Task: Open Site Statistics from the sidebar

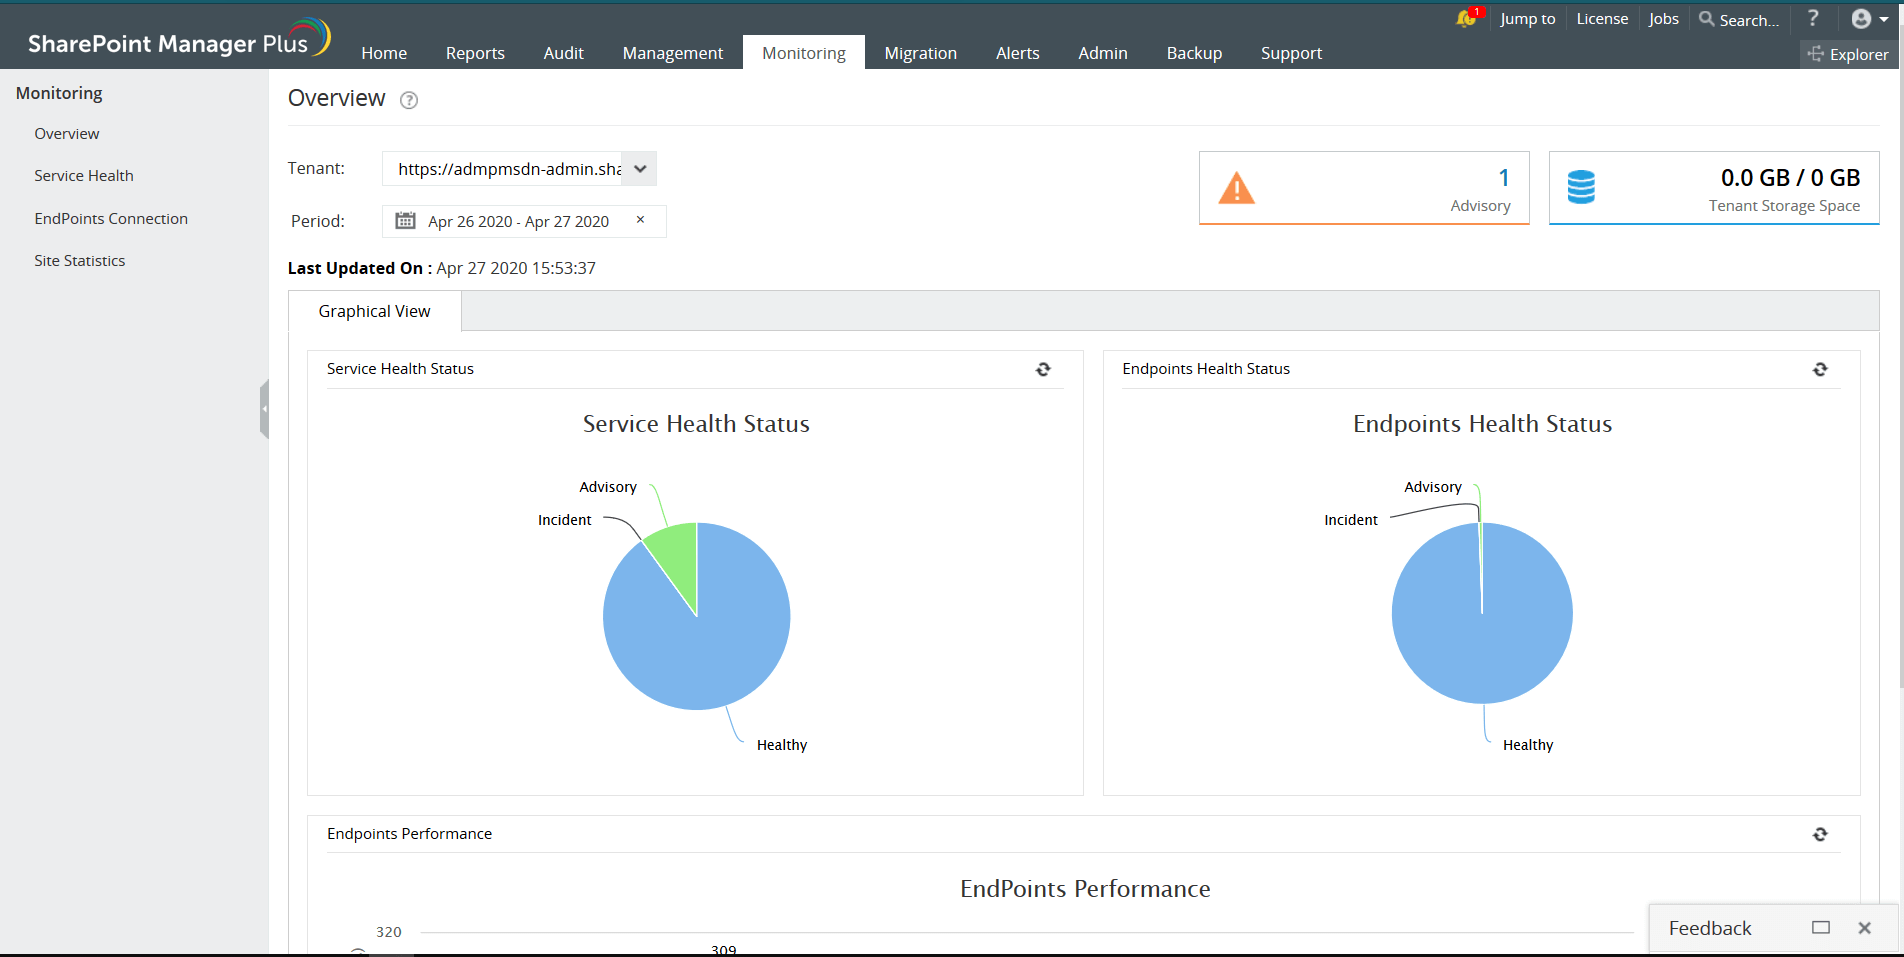Action: 79,260
